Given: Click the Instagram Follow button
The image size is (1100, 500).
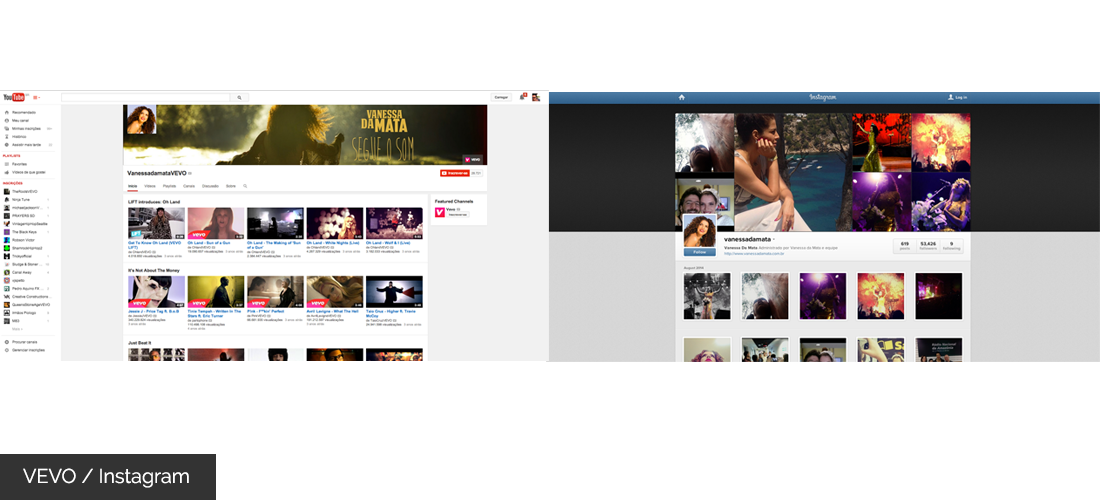Looking at the screenshot, I should click(699, 251).
